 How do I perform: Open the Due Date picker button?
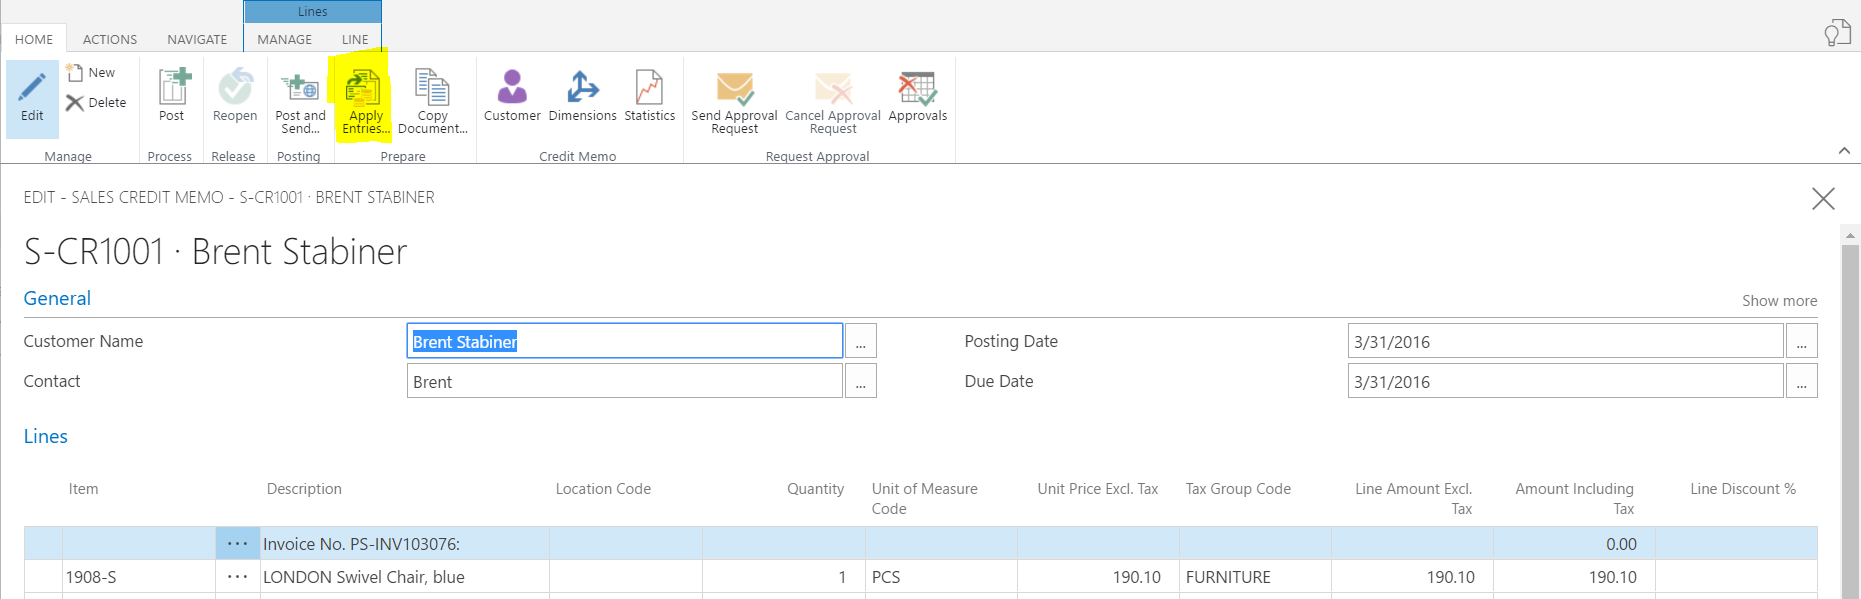1801,381
